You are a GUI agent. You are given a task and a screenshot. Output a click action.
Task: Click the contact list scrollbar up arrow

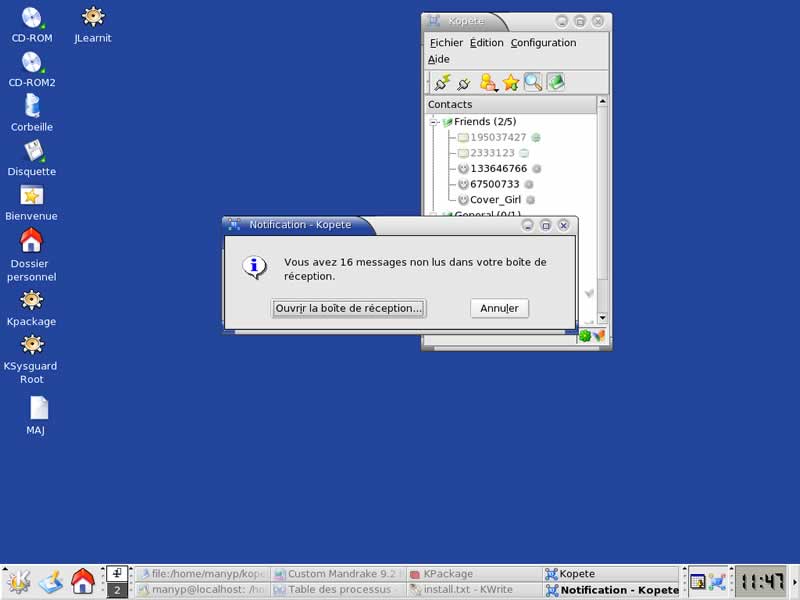point(603,102)
